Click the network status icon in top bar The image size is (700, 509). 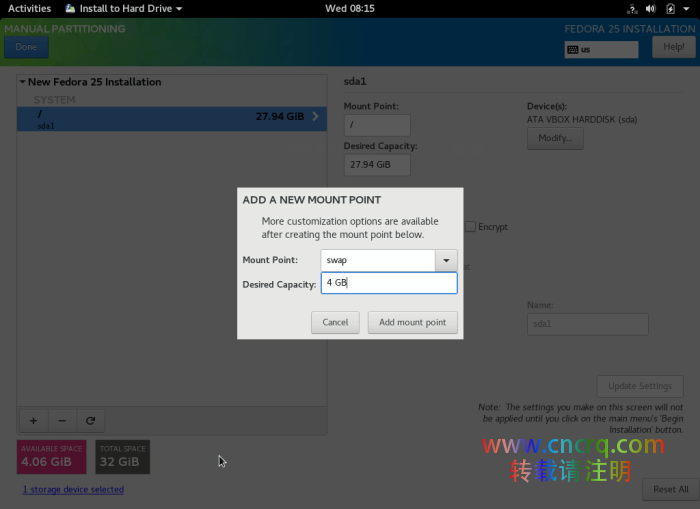(x=632, y=8)
